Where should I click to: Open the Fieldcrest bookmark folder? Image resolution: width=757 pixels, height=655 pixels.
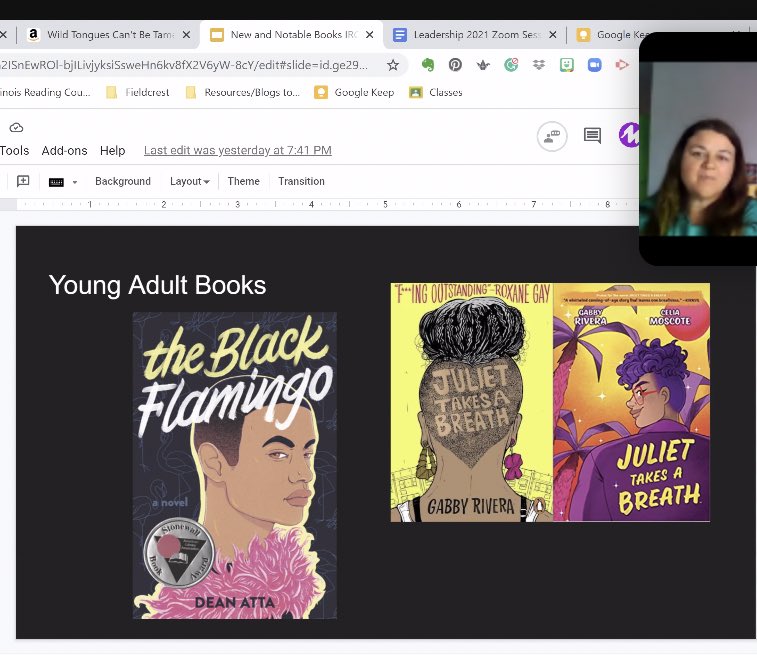(138, 92)
